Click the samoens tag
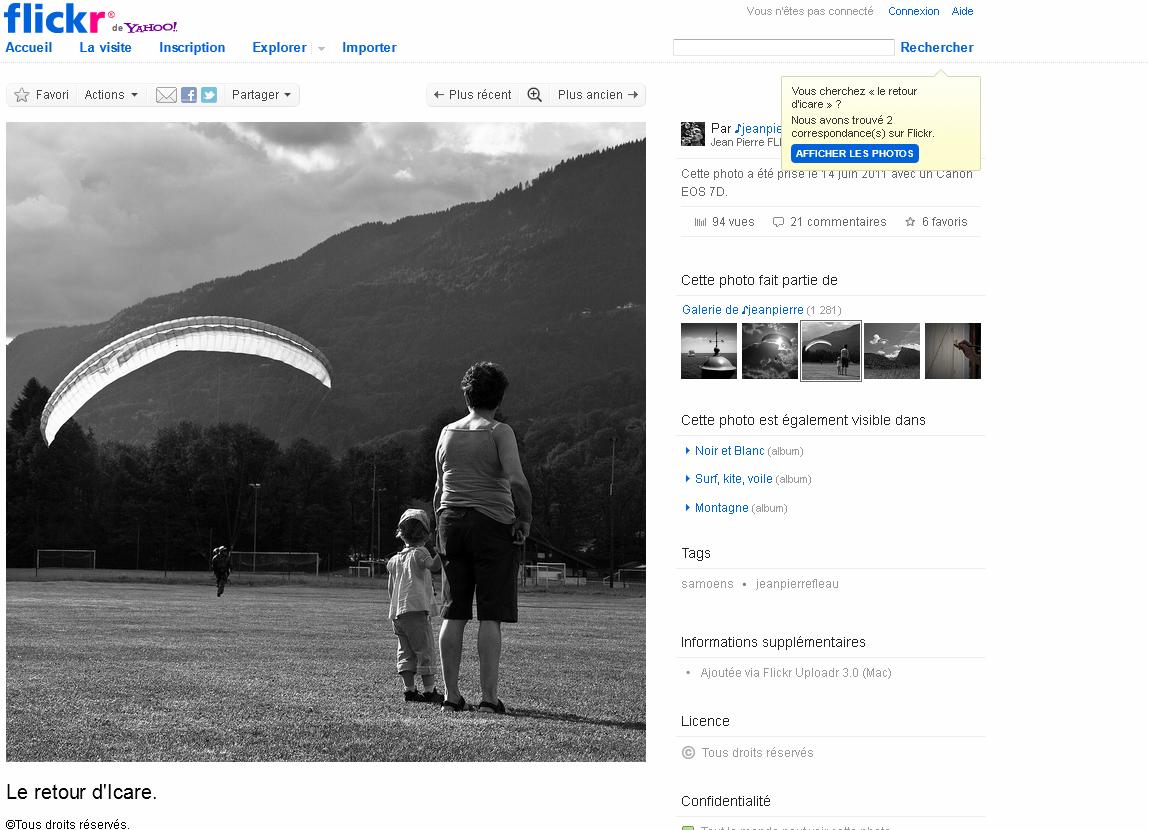Screen dimensions: 1149x830 pos(707,584)
